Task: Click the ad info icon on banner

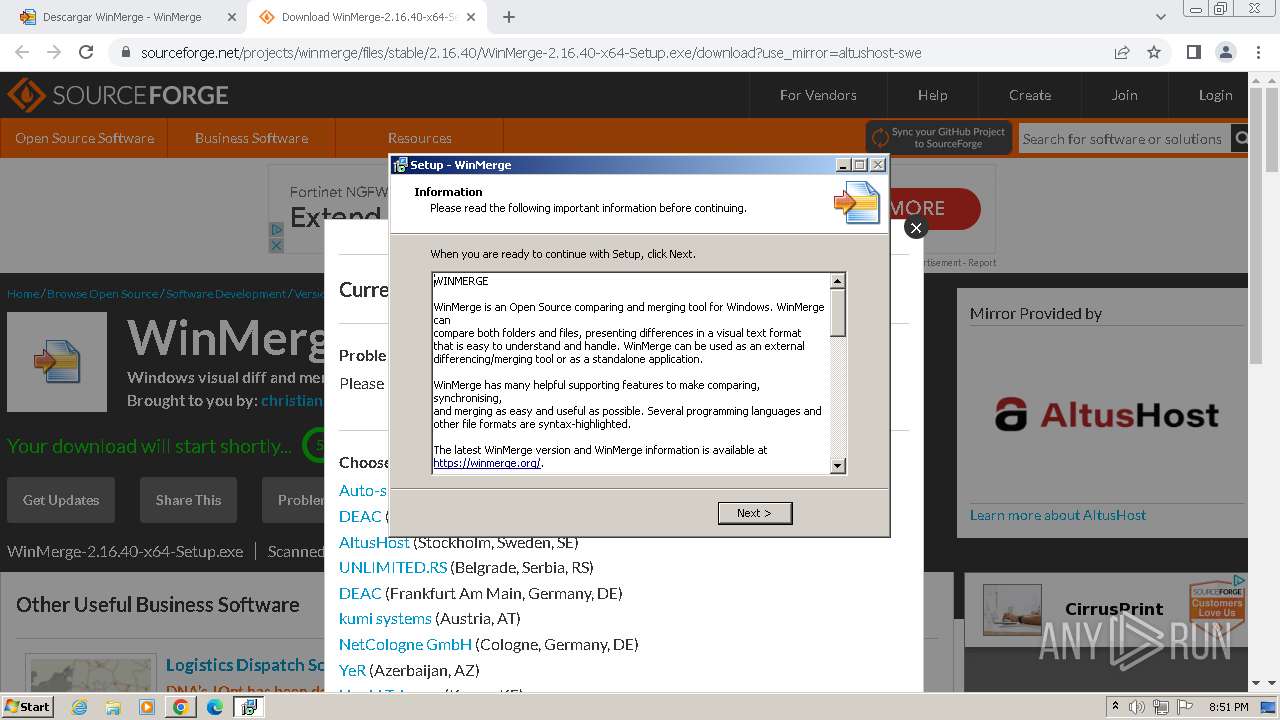Action: click(x=277, y=230)
